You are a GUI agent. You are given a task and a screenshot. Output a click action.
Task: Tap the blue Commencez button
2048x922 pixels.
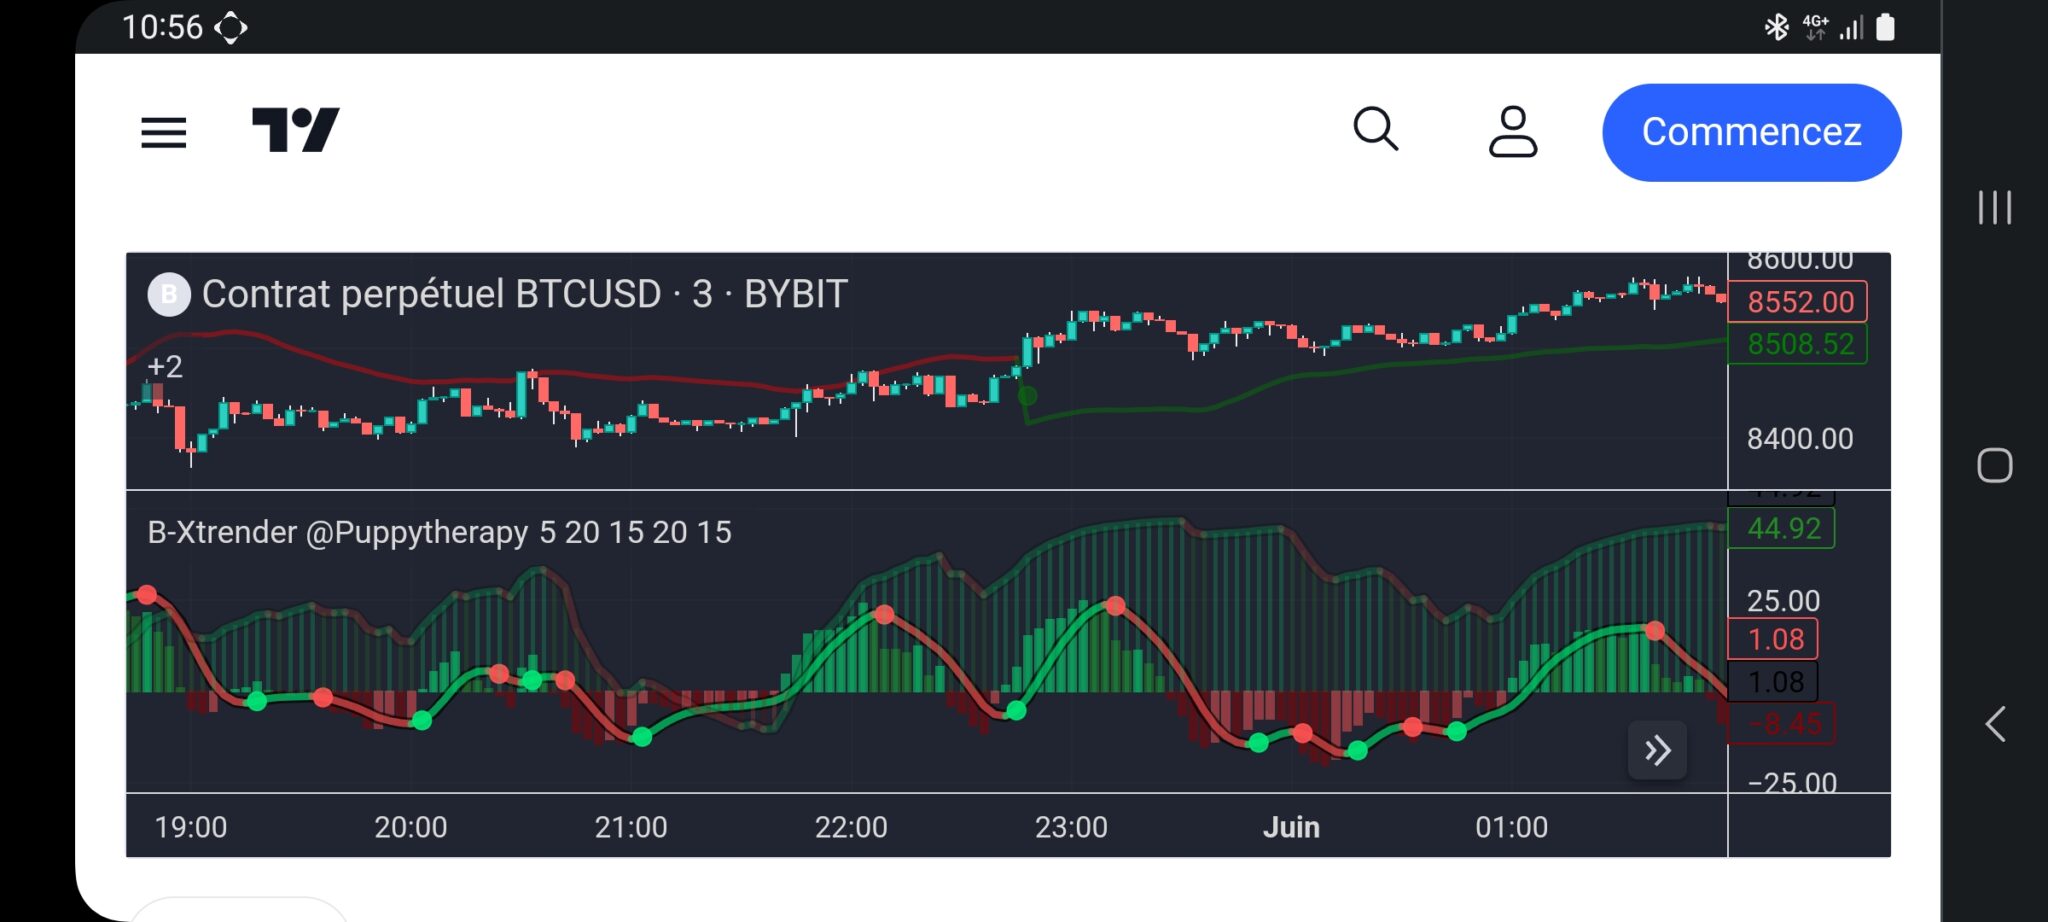point(1752,132)
